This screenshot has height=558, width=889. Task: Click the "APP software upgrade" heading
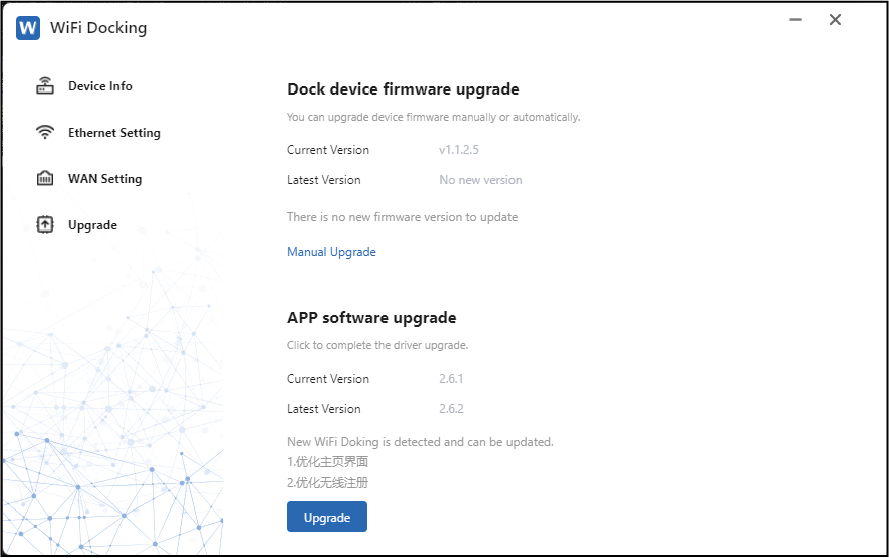point(371,318)
